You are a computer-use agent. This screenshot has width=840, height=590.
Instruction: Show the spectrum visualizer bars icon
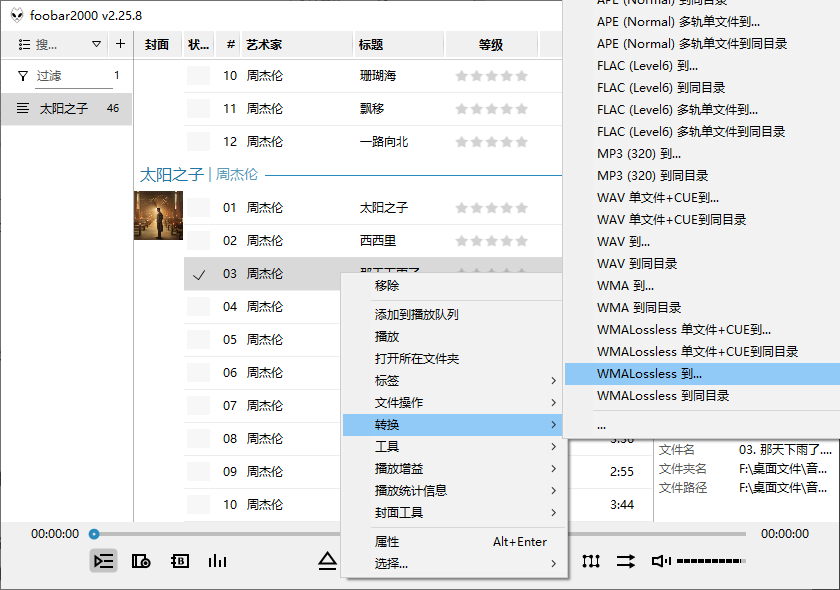coord(217,561)
